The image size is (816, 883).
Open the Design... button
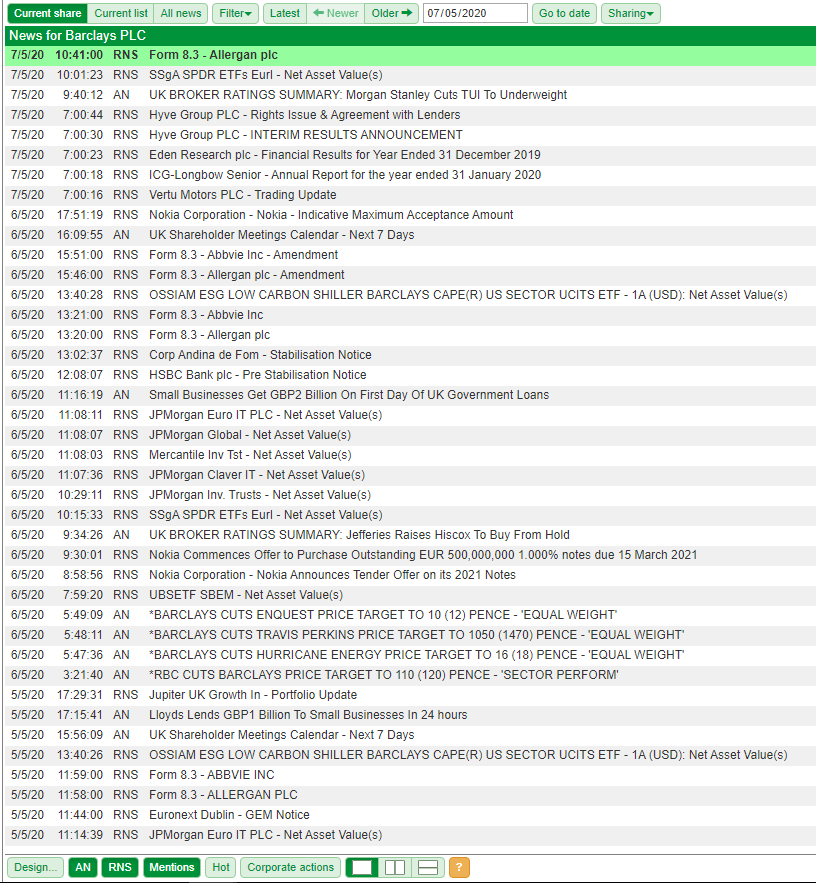[35, 867]
